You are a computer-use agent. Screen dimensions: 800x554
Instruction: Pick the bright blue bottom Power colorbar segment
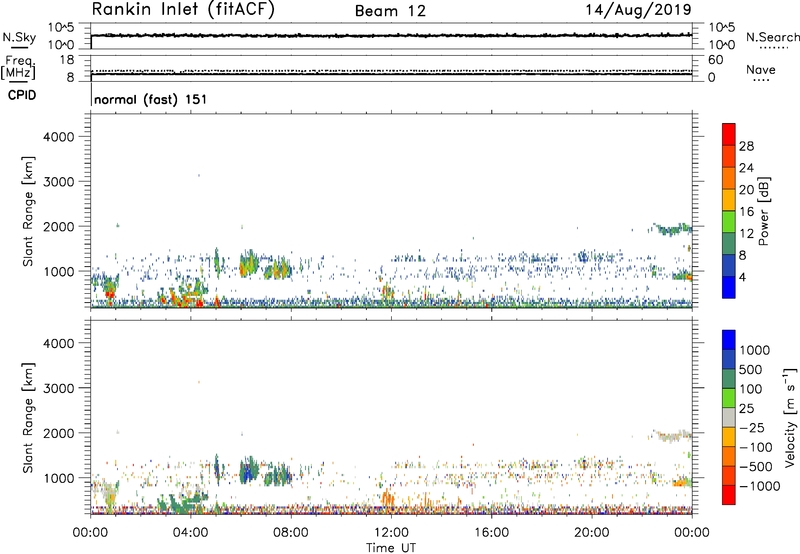(729, 287)
